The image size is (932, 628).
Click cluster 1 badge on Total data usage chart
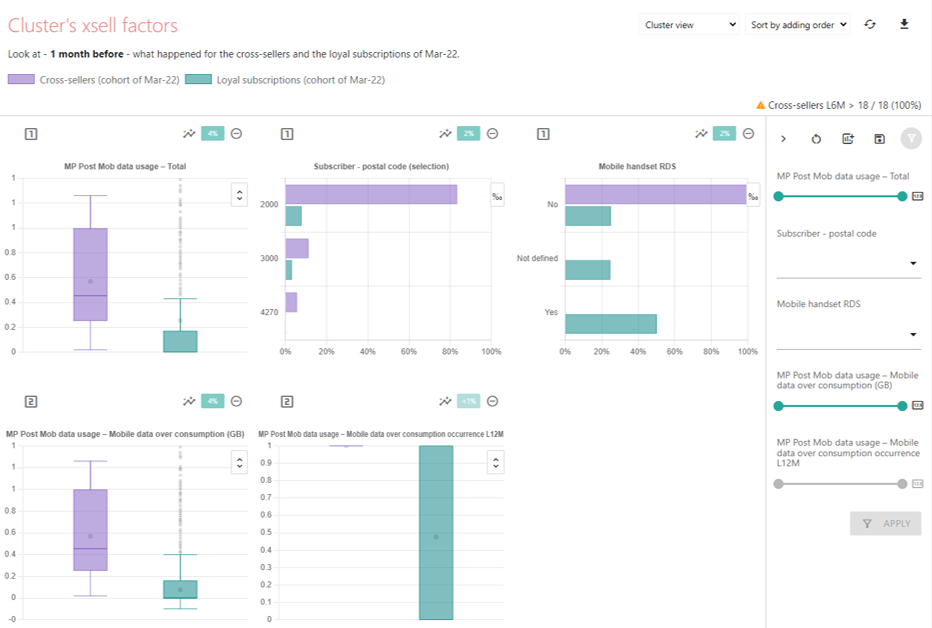pos(31,134)
